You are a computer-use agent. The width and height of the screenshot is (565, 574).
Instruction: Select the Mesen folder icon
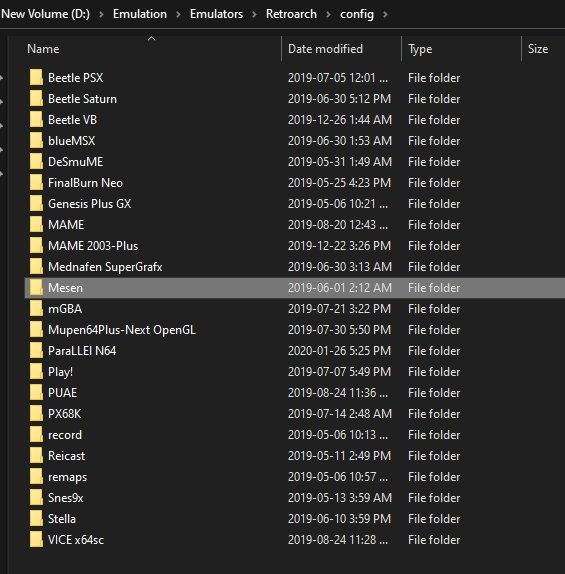click(36, 288)
